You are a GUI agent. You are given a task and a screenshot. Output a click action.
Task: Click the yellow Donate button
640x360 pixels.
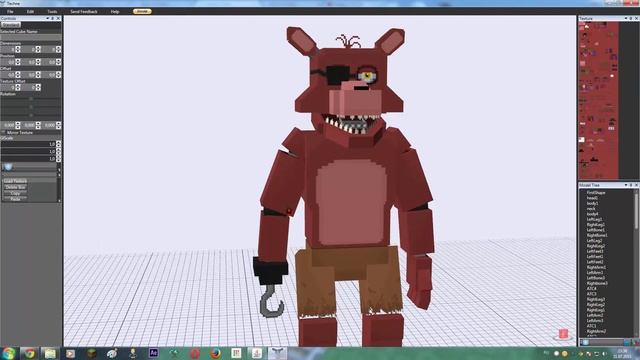142,11
